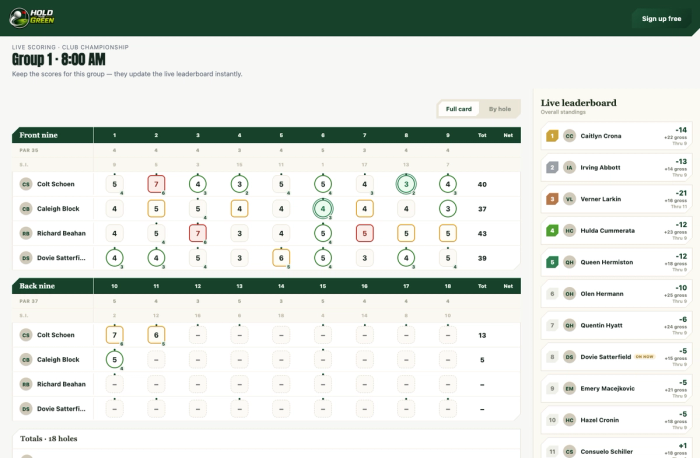
Task: Select Richard Beahan's empty hole 10 cell
Action: (114, 384)
